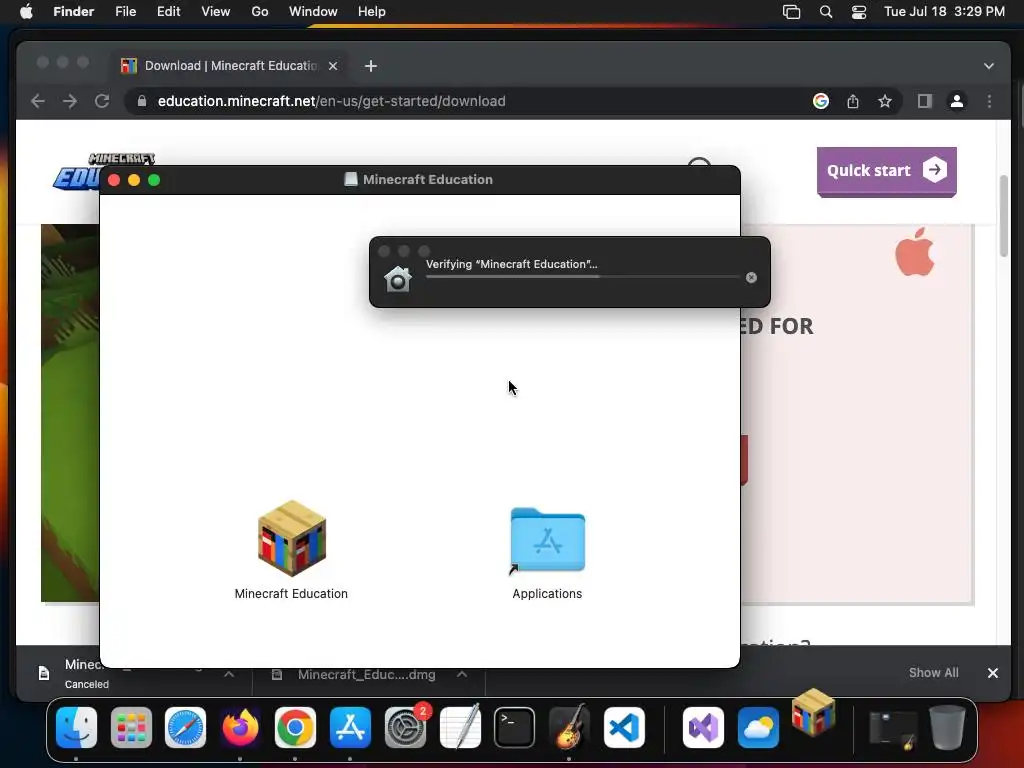The image size is (1024, 768).
Task: Zoom the Minecraft Education disk window
Action: point(154,180)
